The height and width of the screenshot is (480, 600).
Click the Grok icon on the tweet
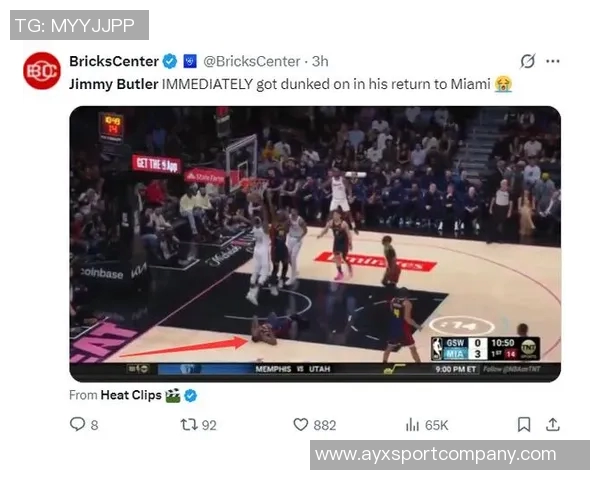coord(527,61)
